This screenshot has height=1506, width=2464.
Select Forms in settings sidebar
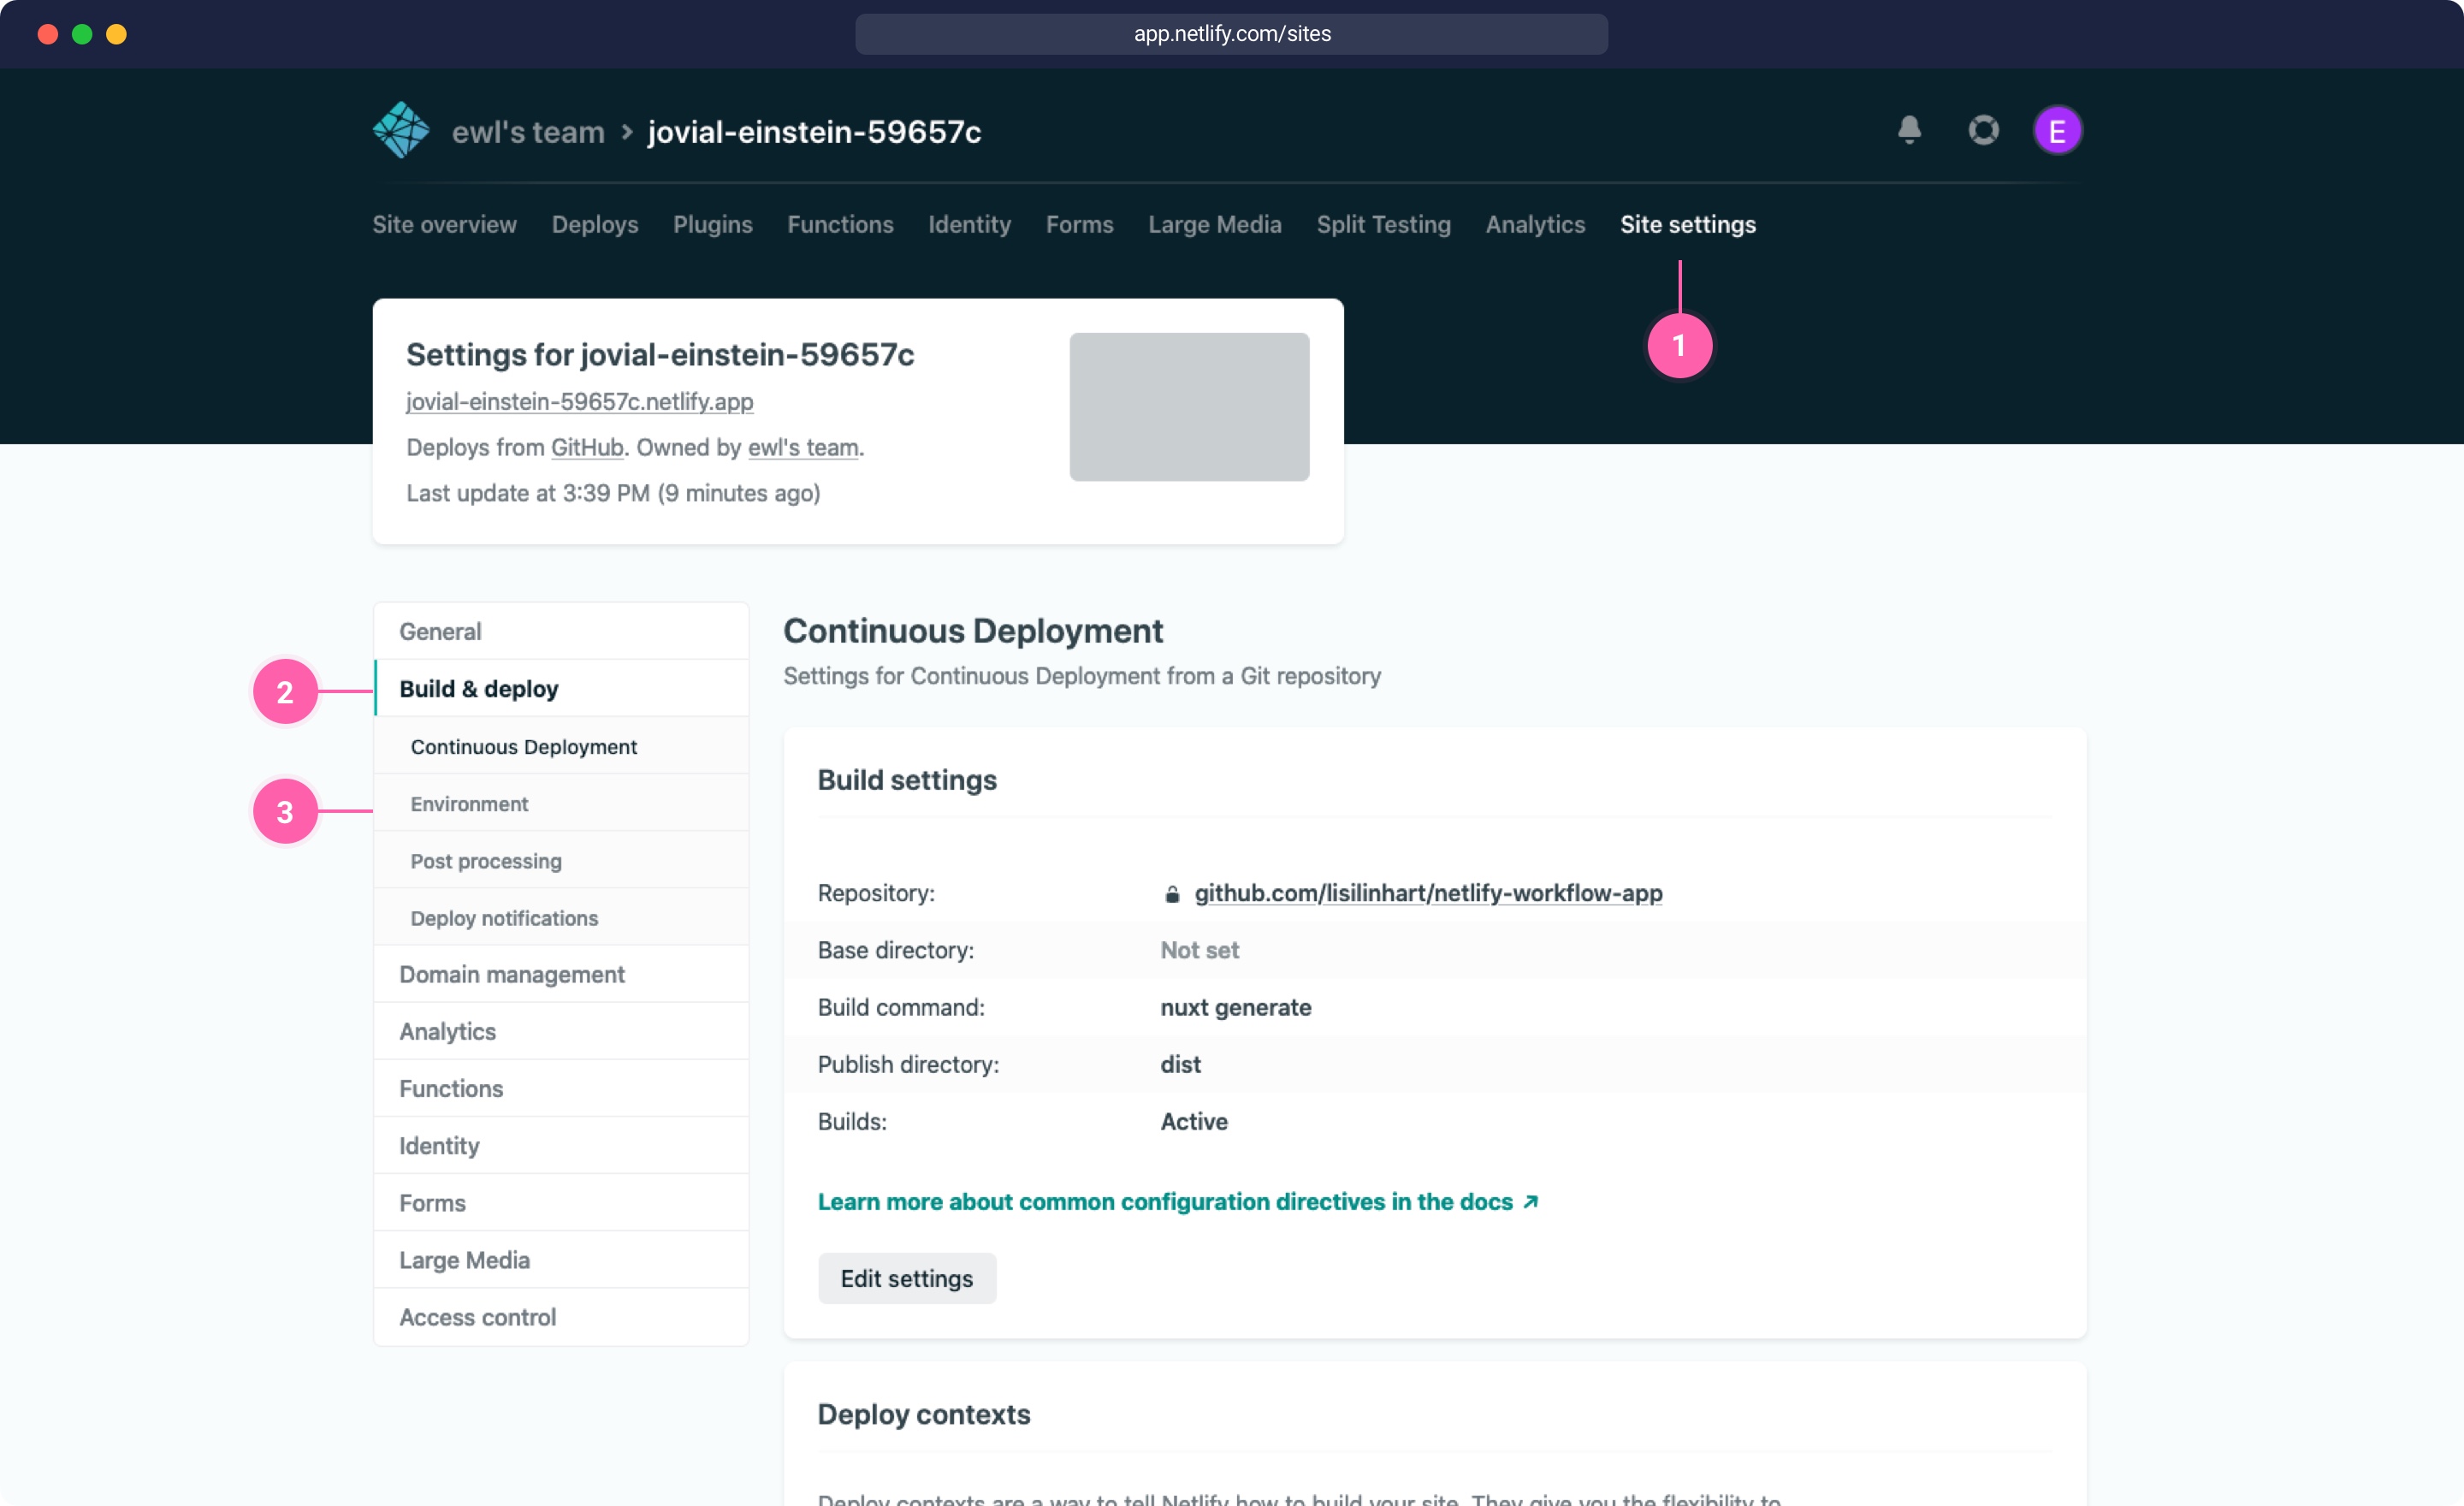click(561, 1202)
